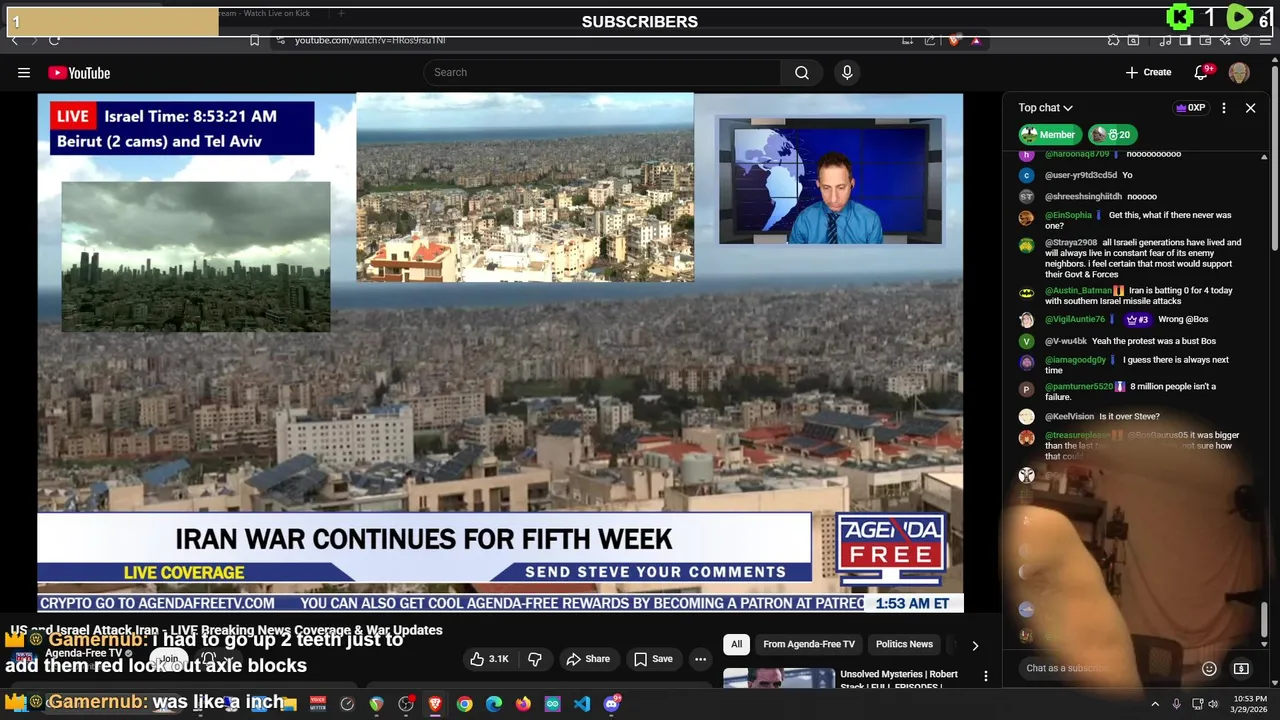Screen dimensions: 1280x720
Task: Open Brave Shields lion icon
Action: 954,40
